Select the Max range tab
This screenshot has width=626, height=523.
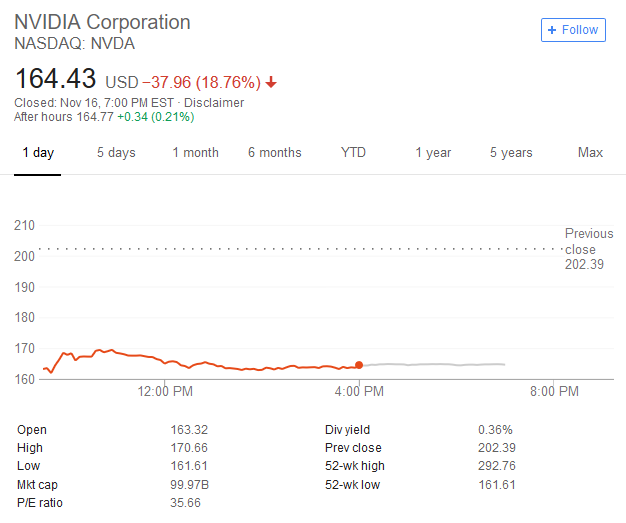coord(590,153)
